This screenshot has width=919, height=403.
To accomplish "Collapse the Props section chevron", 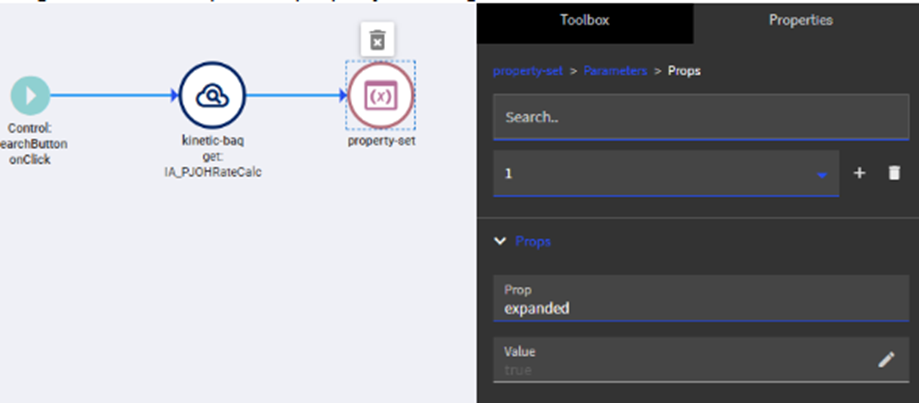I will 500,241.
